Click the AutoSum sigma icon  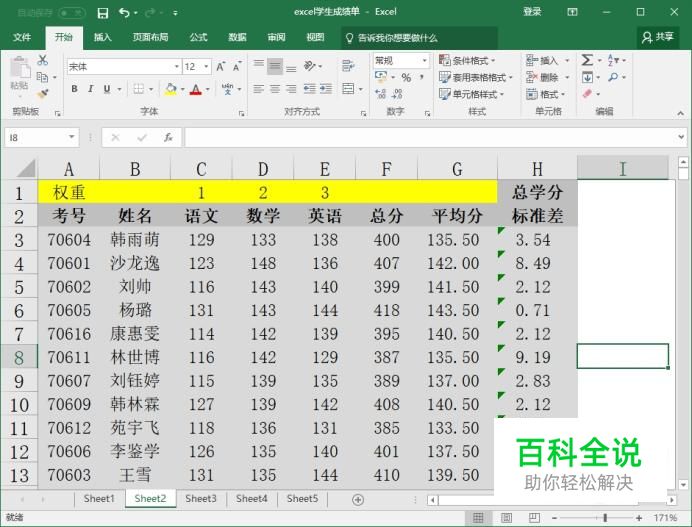[587, 60]
